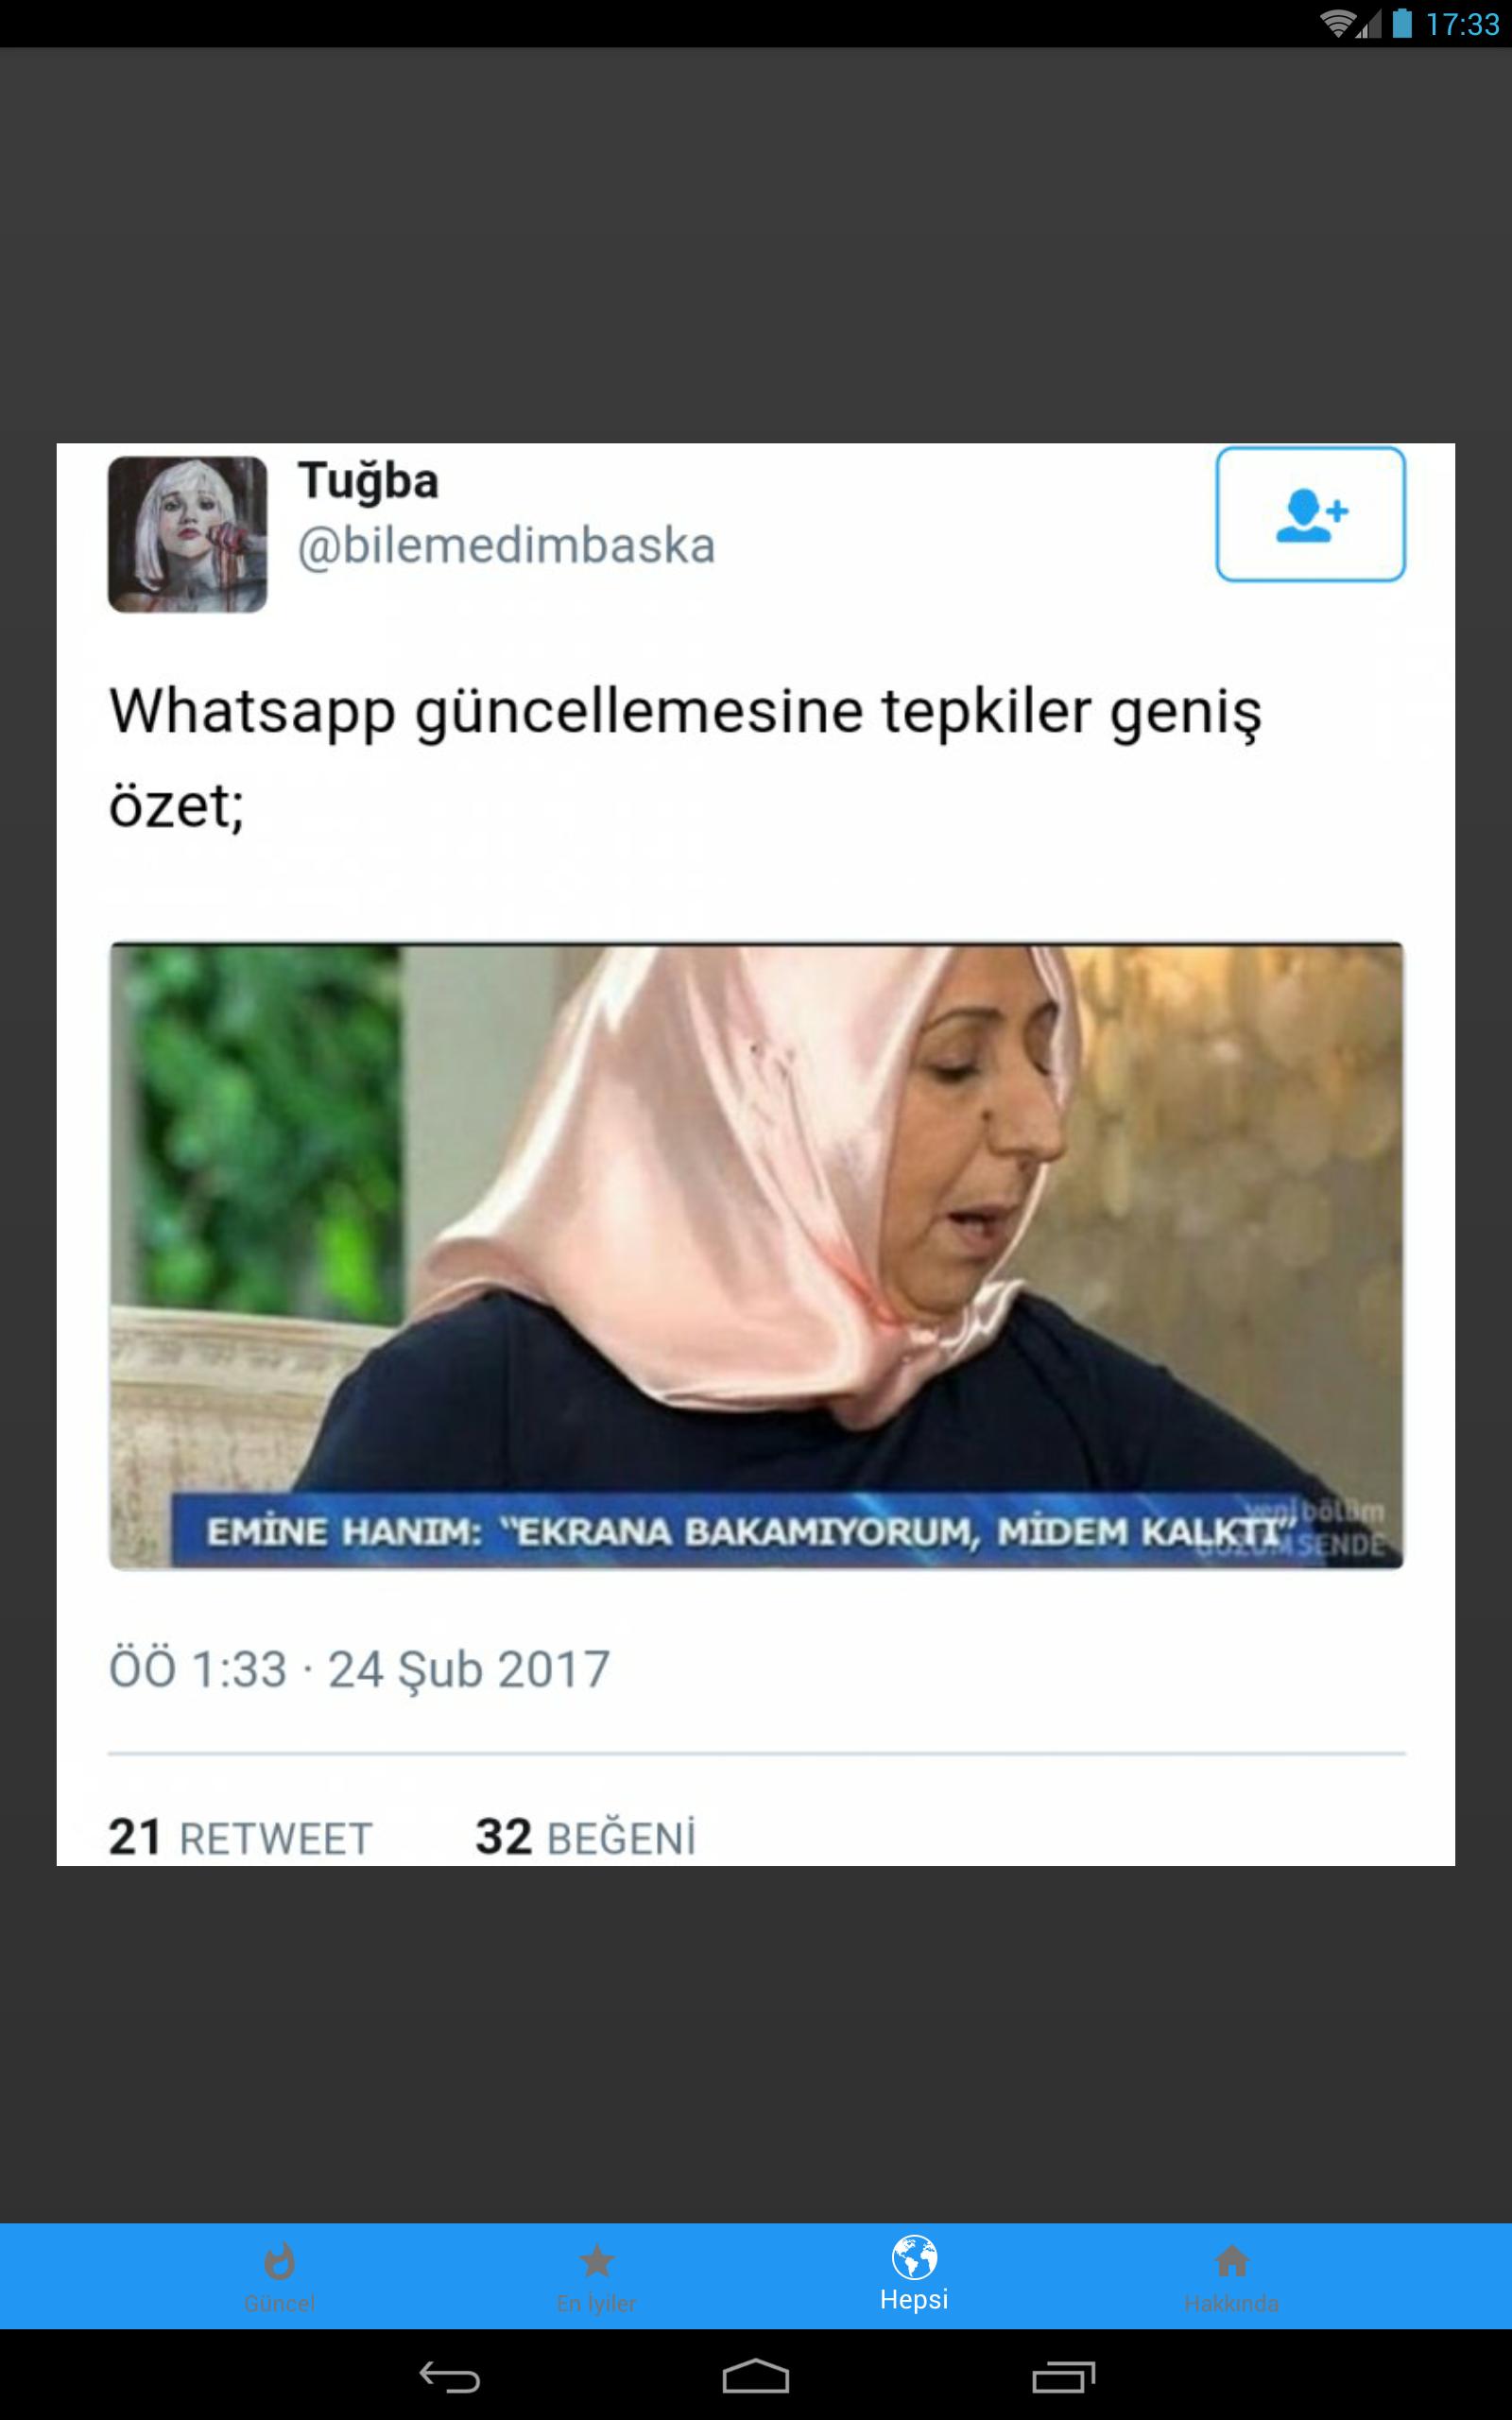Switch to the Güncel tab label
The height and width of the screenshot is (2420, 1512).
279,2303
